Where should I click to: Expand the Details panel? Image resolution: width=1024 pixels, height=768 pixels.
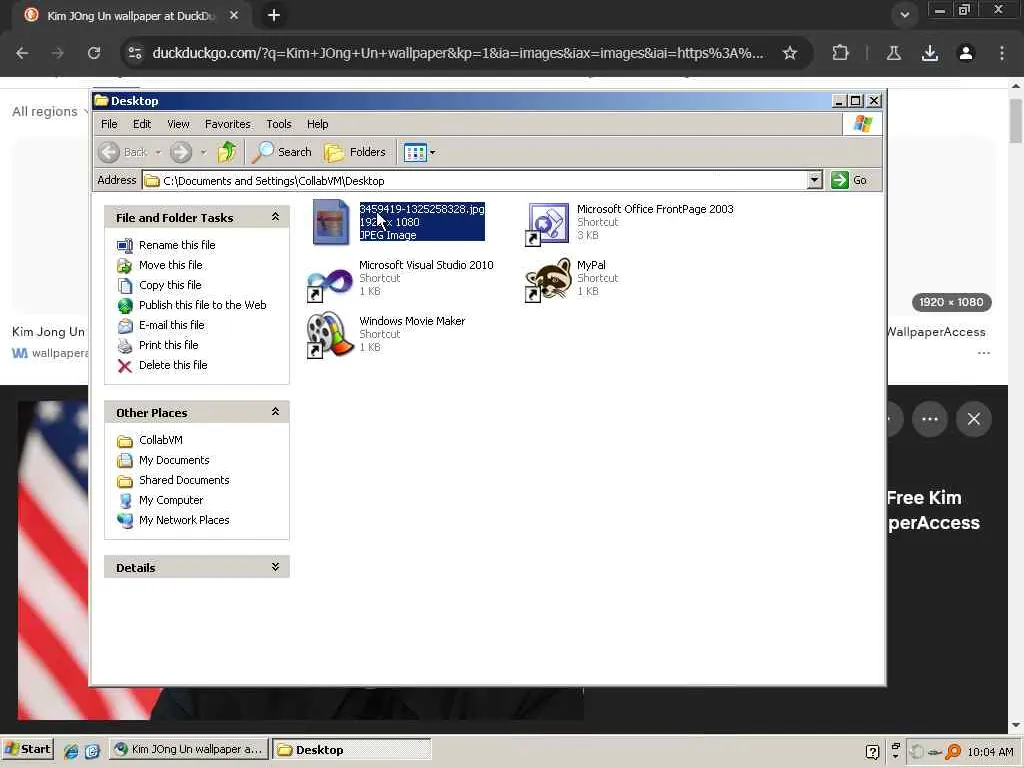(x=275, y=567)
